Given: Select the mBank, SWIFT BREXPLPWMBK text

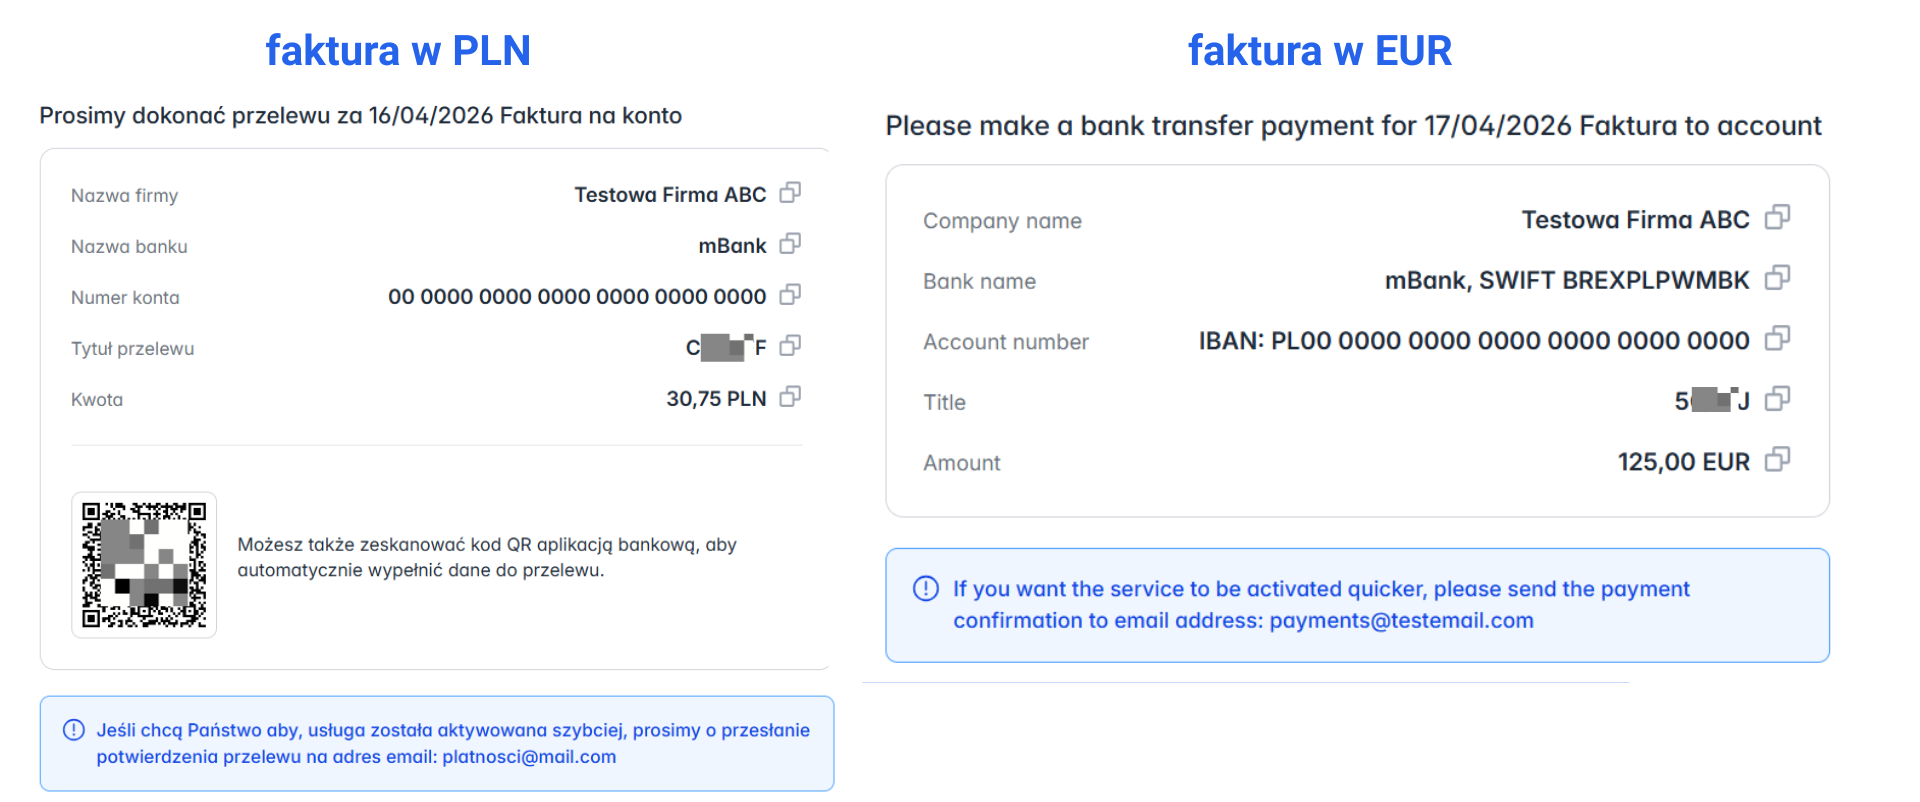Looking at the screenshot, I should coord(1567,280).
